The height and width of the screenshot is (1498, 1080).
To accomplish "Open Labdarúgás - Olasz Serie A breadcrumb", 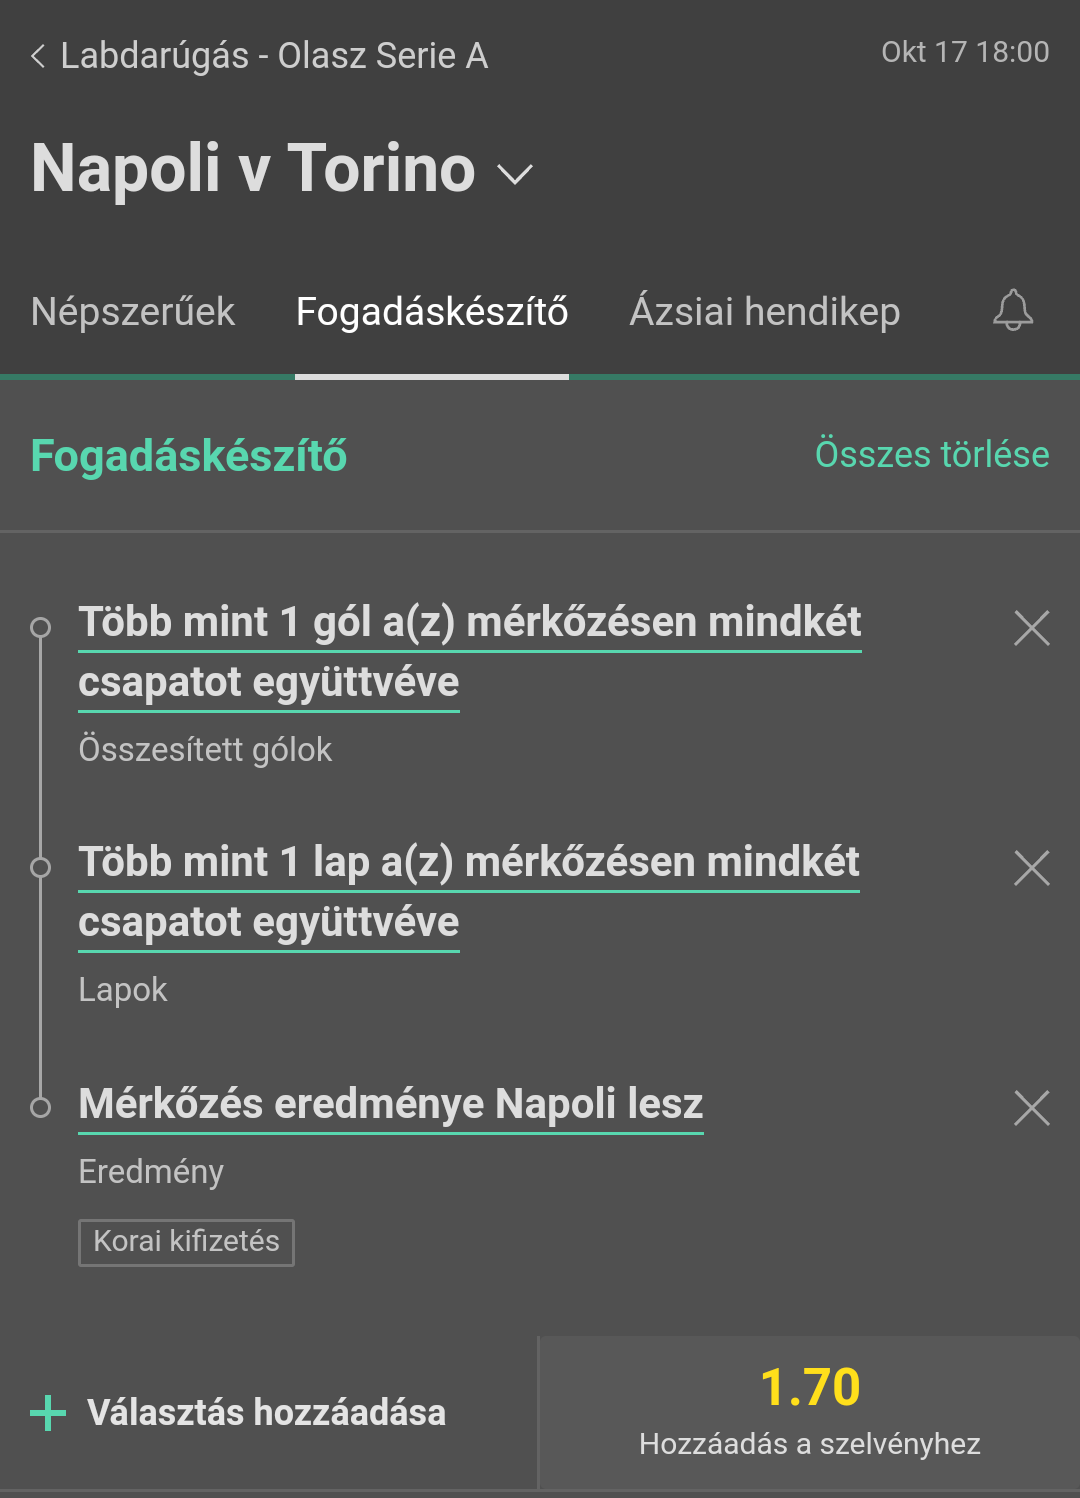I will point(274,56).
